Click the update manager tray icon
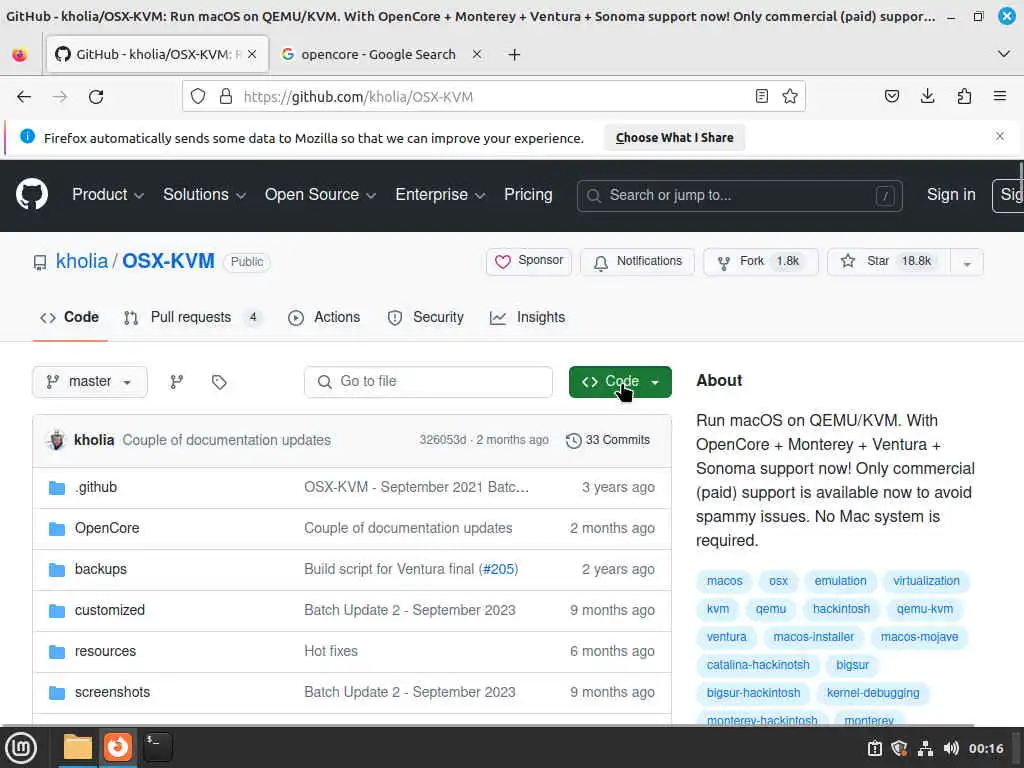Screen dimensions: 1024x768 pyautogui.click(x=874, y=748)
